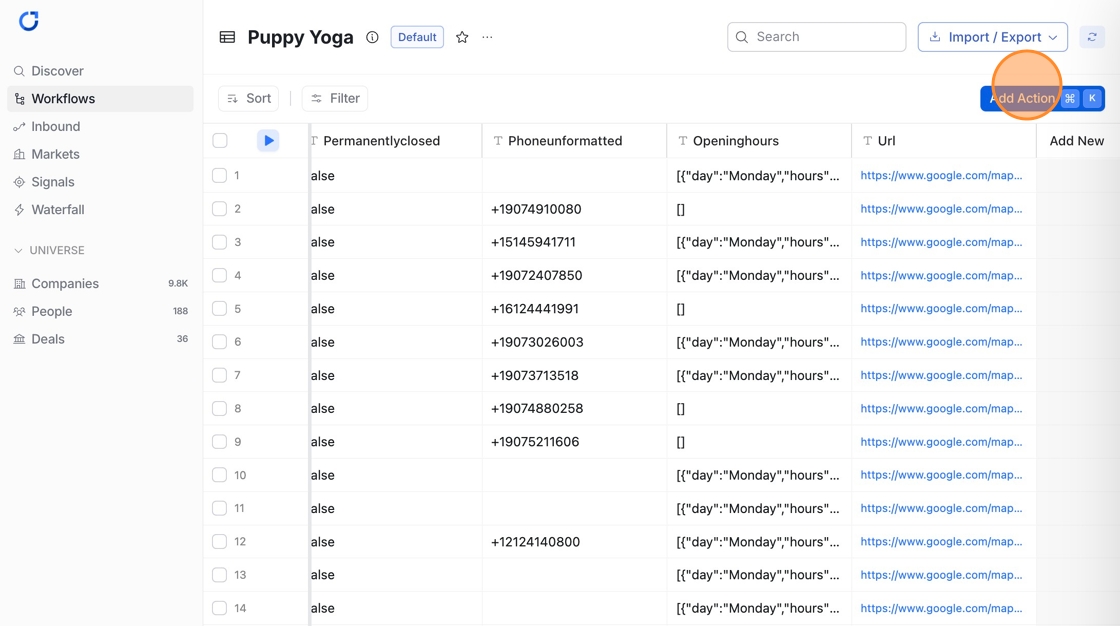Viewport: 1120px width, 626px height.
Task: Open Companies list
Action: coord(100,284)
